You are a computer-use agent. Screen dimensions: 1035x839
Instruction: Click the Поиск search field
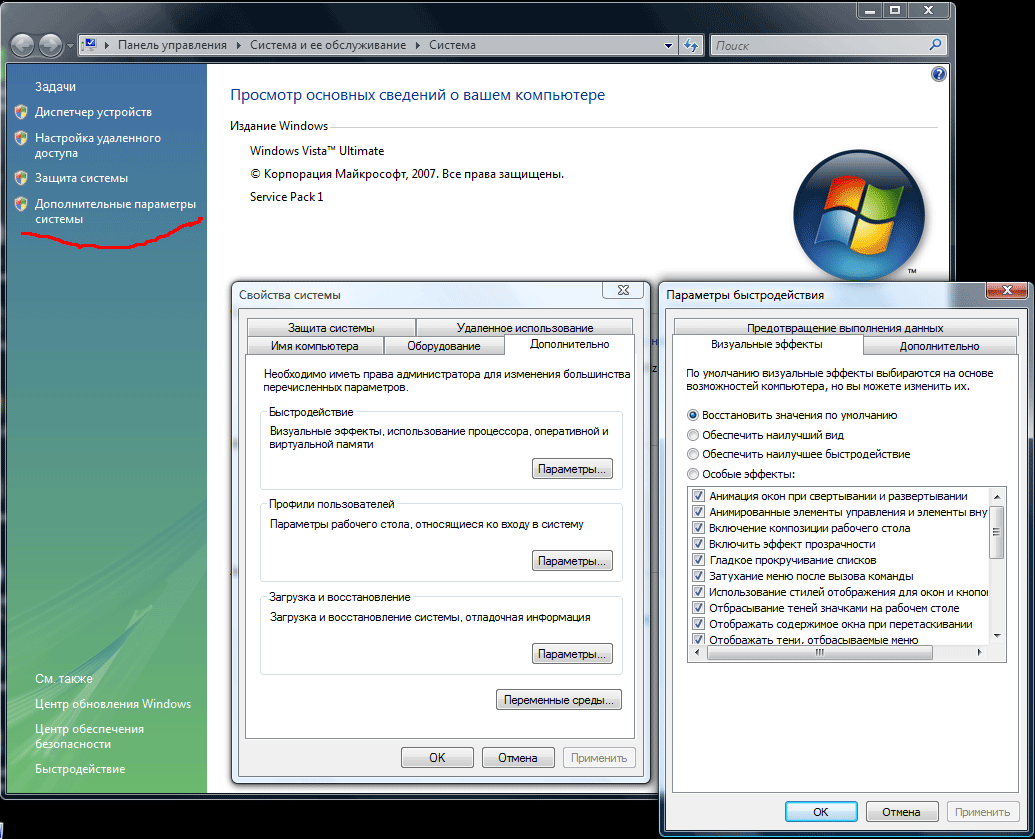point(819,46)
